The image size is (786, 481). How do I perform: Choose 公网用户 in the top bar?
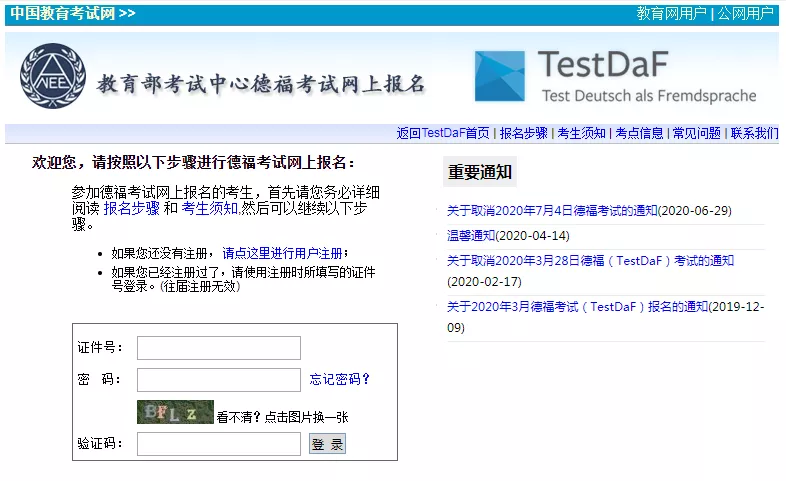745,14
